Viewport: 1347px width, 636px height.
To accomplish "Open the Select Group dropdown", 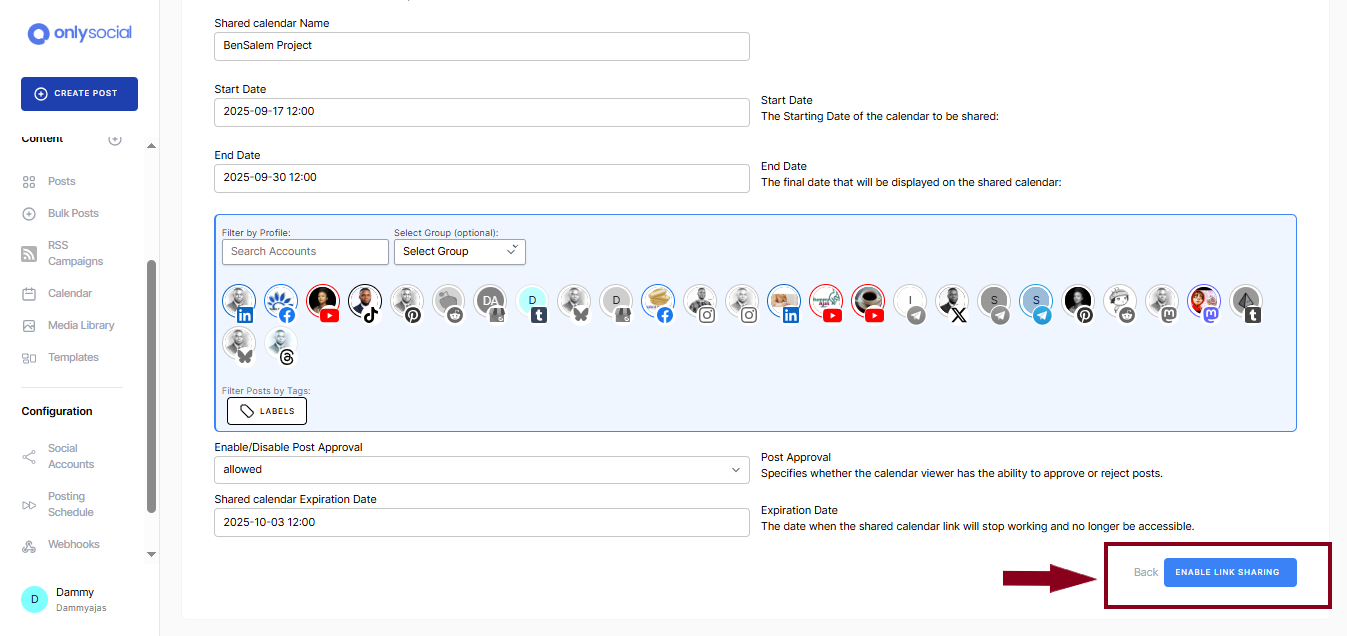I will 459,252.
